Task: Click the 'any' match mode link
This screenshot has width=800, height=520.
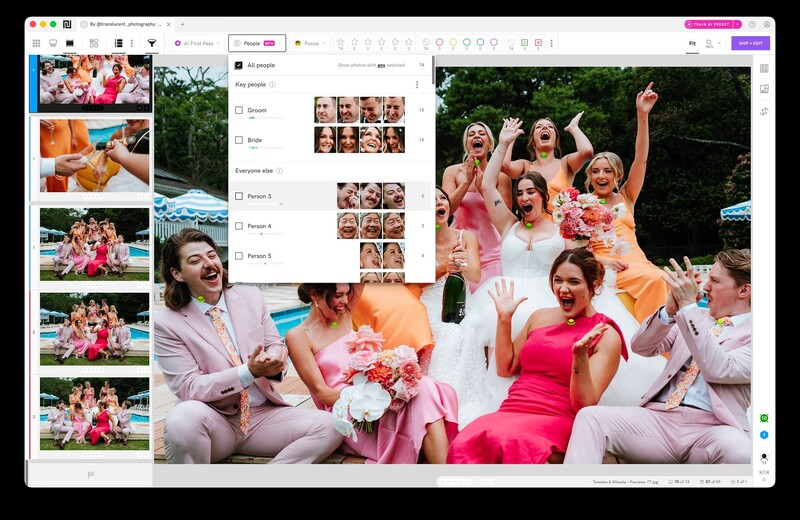Action: tap(381, 65)
